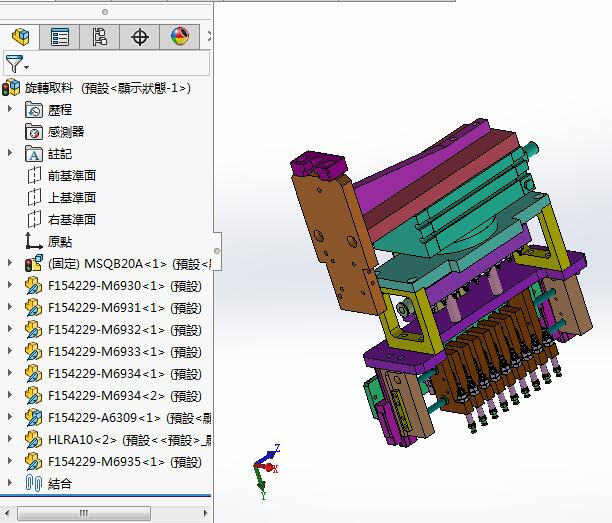Expand the F154229-M6934<1> part
Viewport: 612px width, 523px height.
[x=10, y=372]
